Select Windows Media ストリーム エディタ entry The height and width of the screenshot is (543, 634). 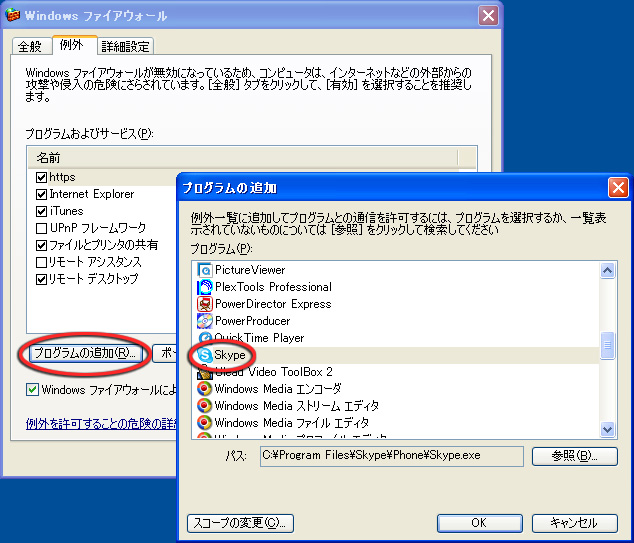pyautogui.click(x=296, y=406)
